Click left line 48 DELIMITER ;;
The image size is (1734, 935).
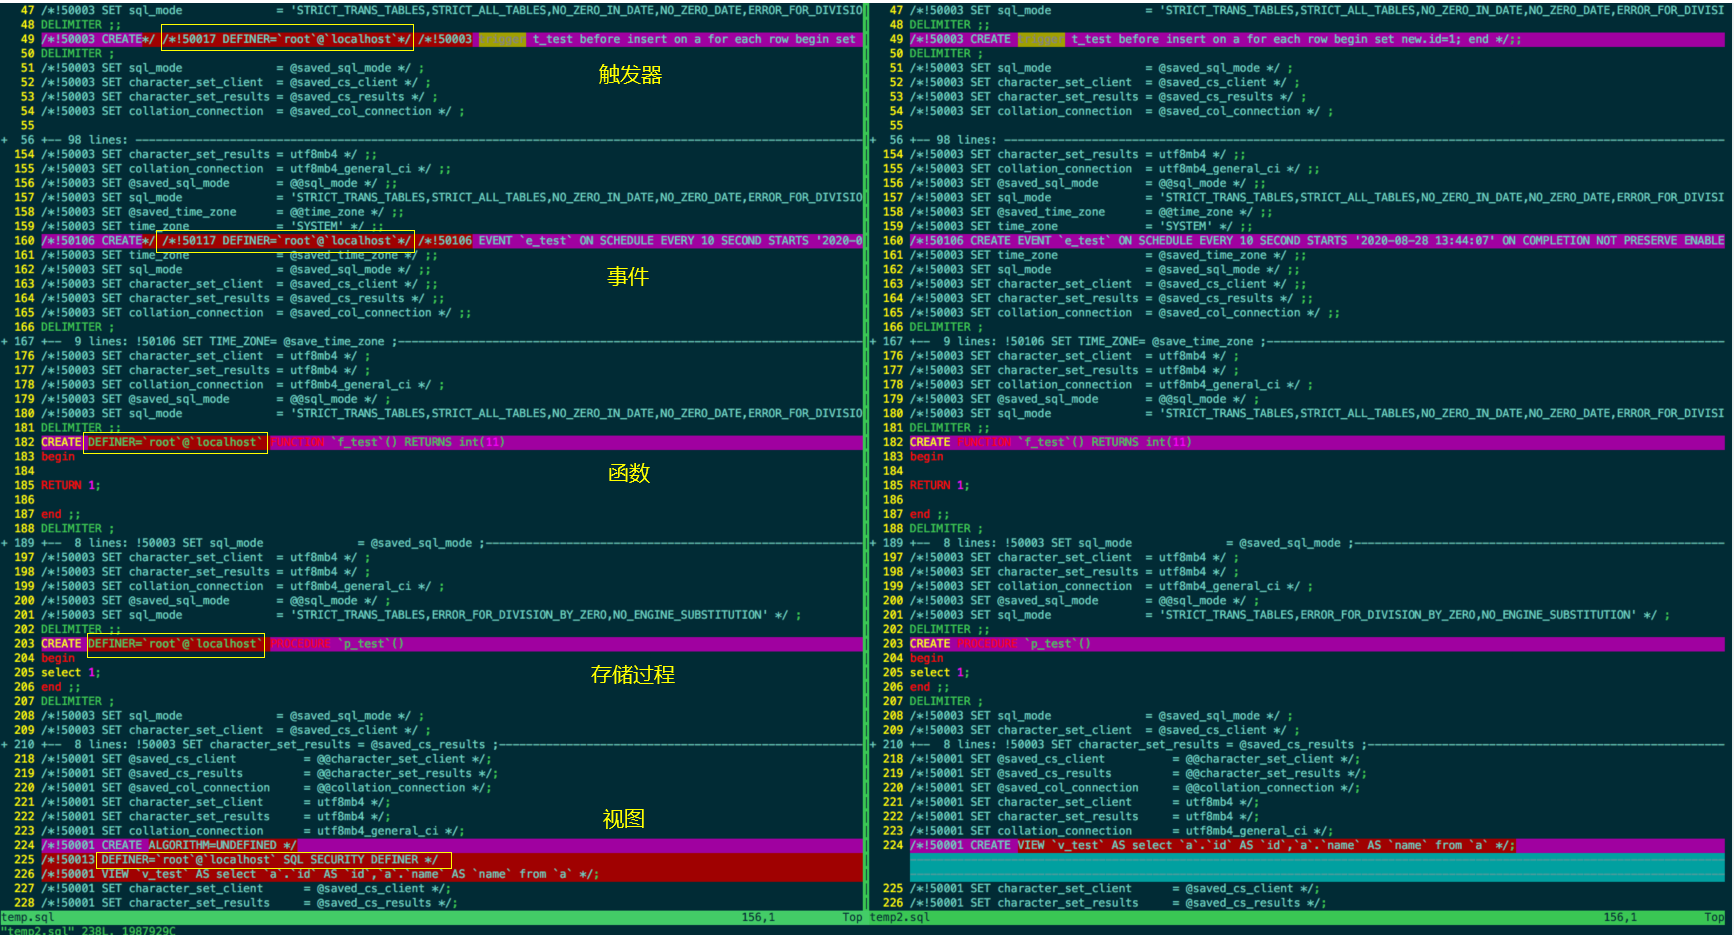click(x=81, y=24)
